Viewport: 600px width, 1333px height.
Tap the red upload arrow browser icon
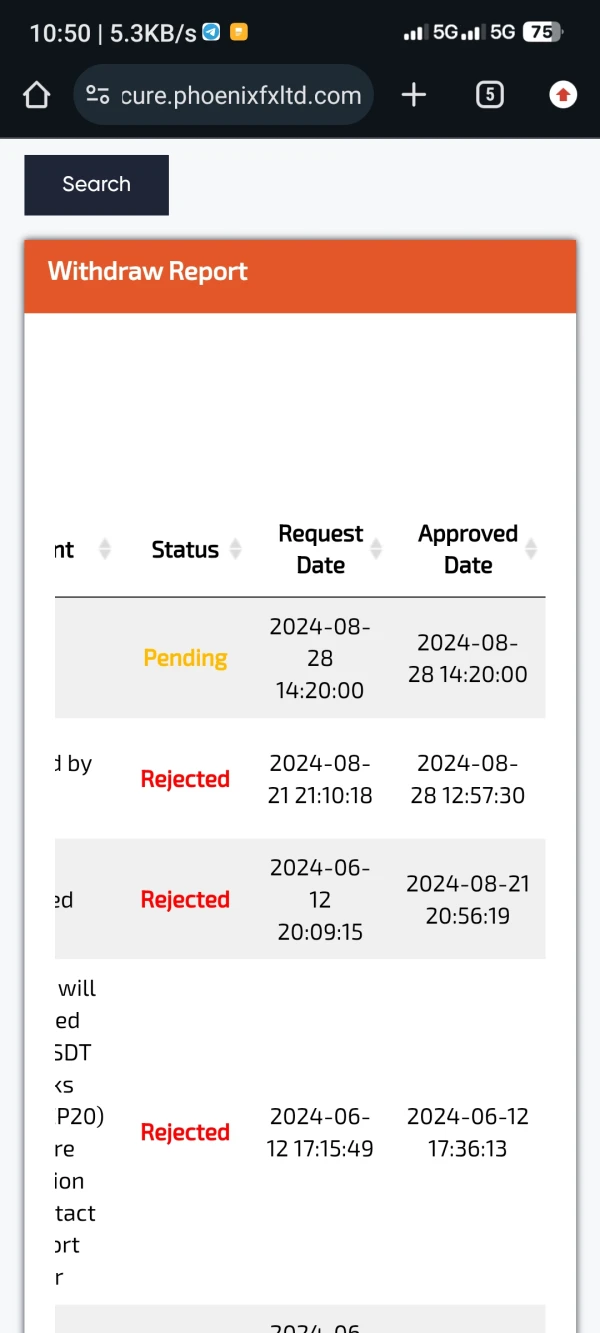point(563,95)
